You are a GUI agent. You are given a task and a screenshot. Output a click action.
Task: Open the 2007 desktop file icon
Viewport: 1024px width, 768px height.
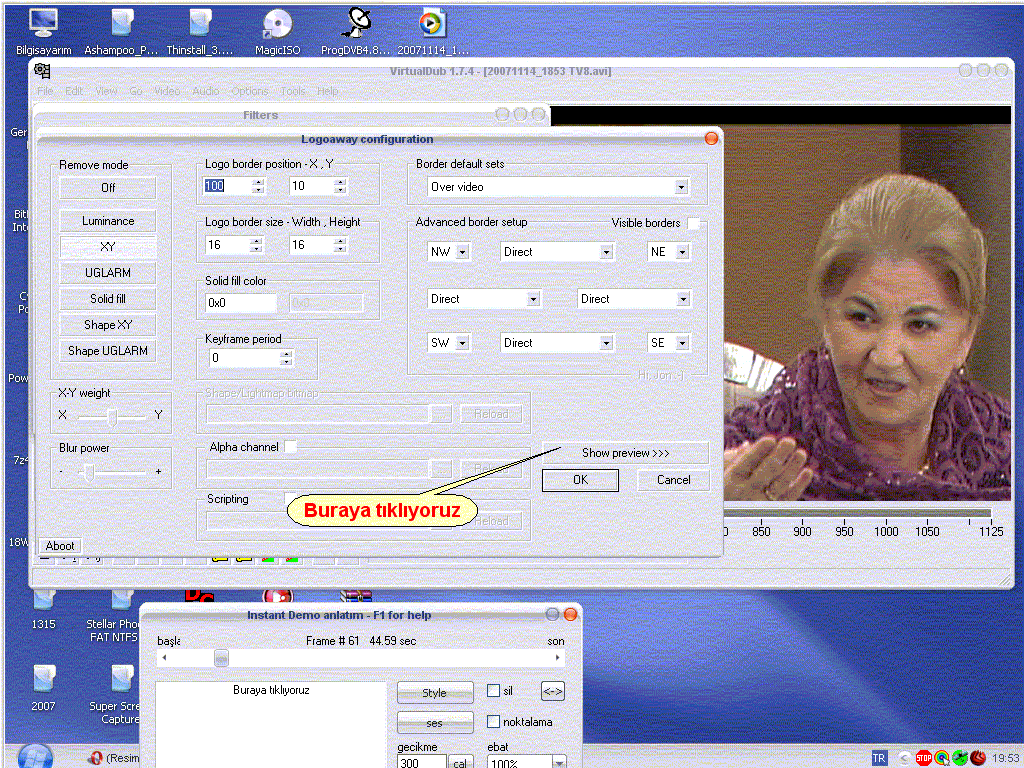pos(44,688)
